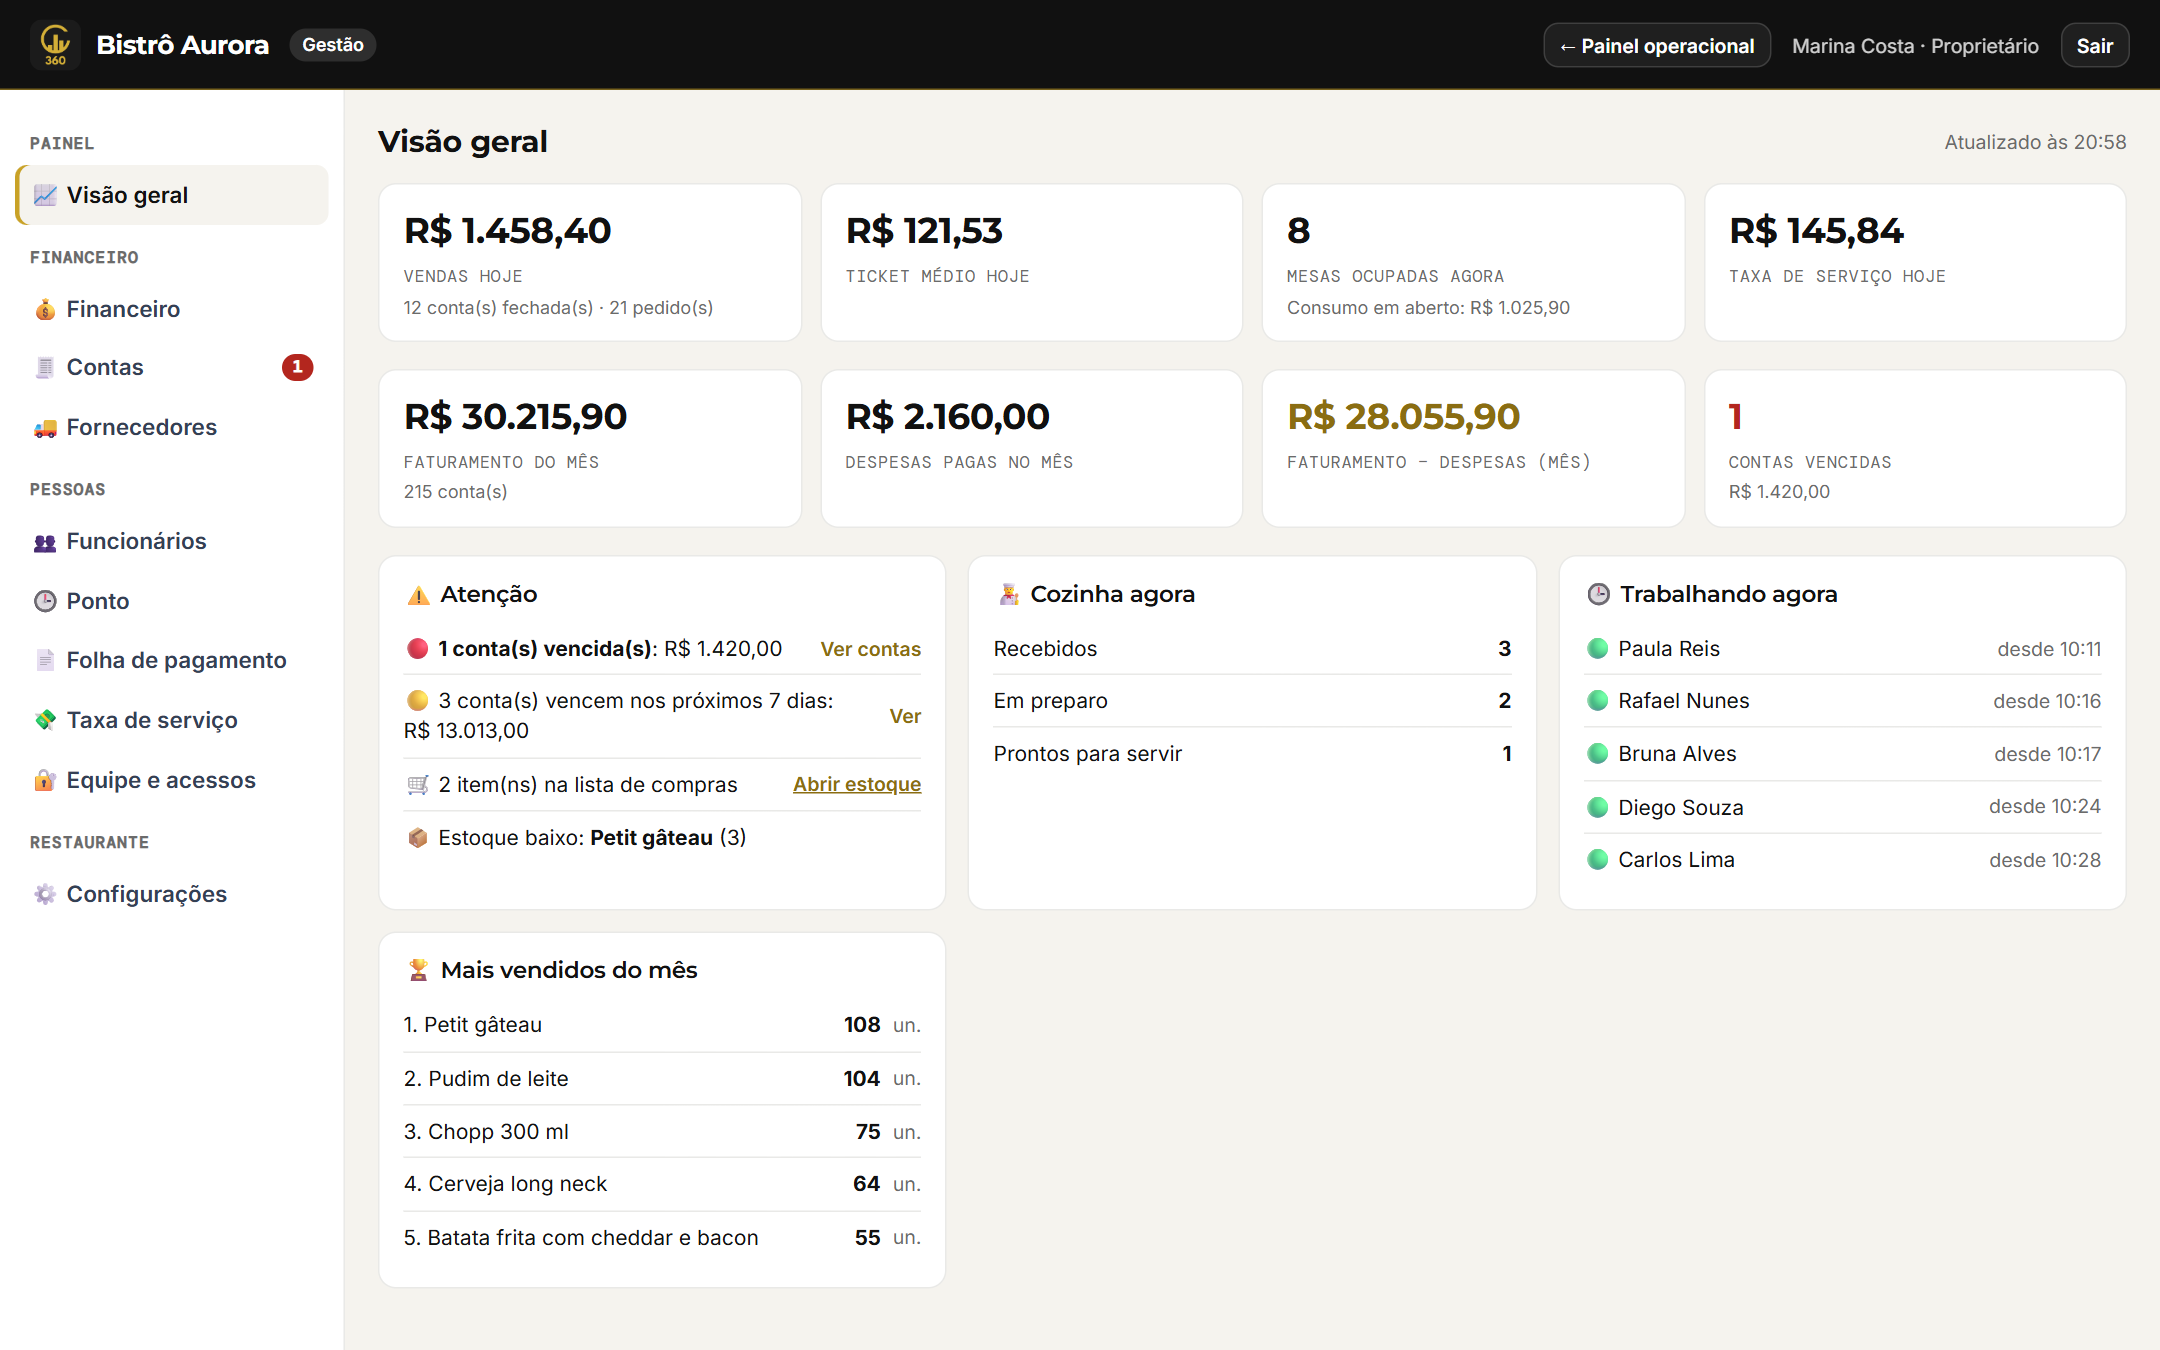The image size is (2160, 1350).
Task: Click the warning triangle icon in Atenção
Action: click(418, 595)
